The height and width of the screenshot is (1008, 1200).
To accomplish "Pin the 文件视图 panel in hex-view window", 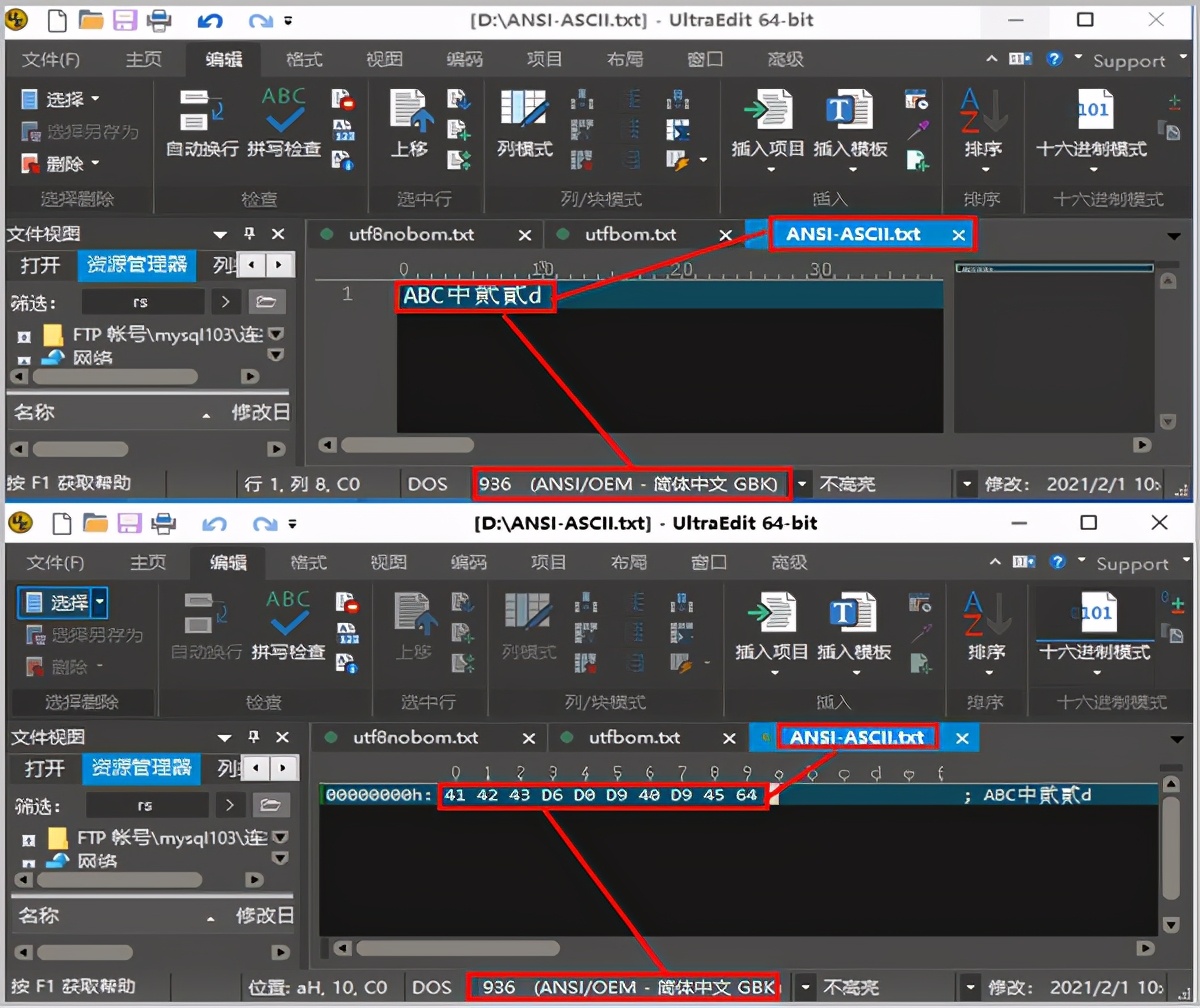I will click(253, 737).
